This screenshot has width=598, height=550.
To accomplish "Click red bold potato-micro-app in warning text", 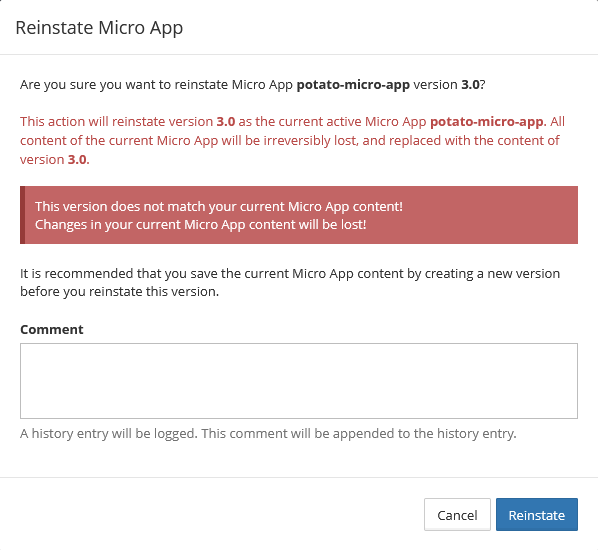I will click(487, 122).
